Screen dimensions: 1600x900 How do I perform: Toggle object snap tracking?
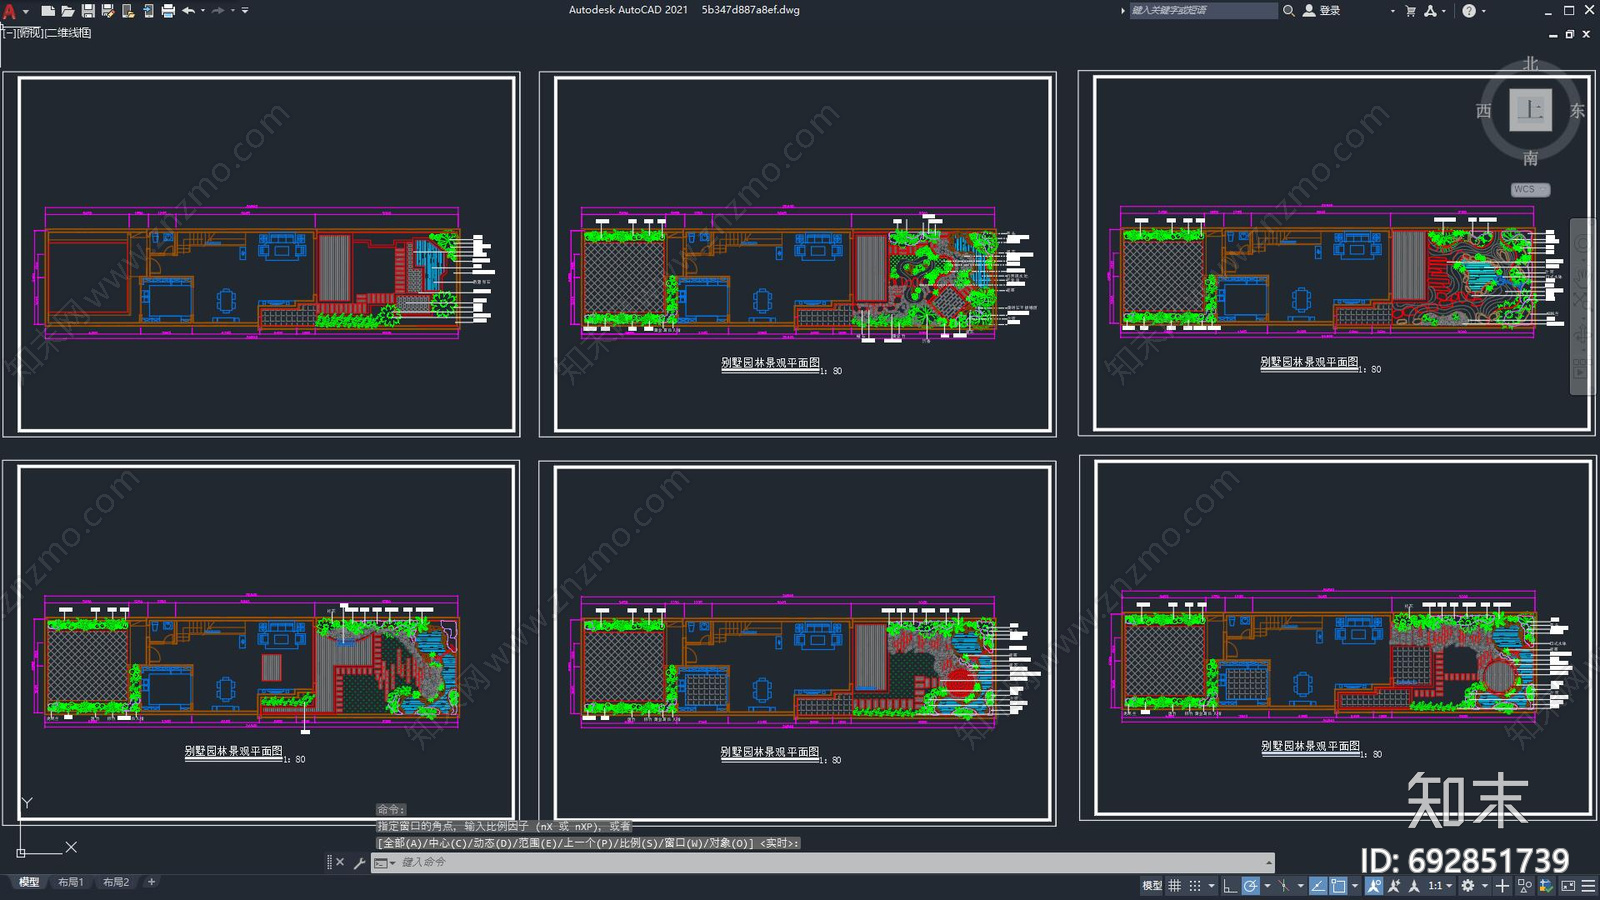pyautogui.click(x=1318, y=886)
